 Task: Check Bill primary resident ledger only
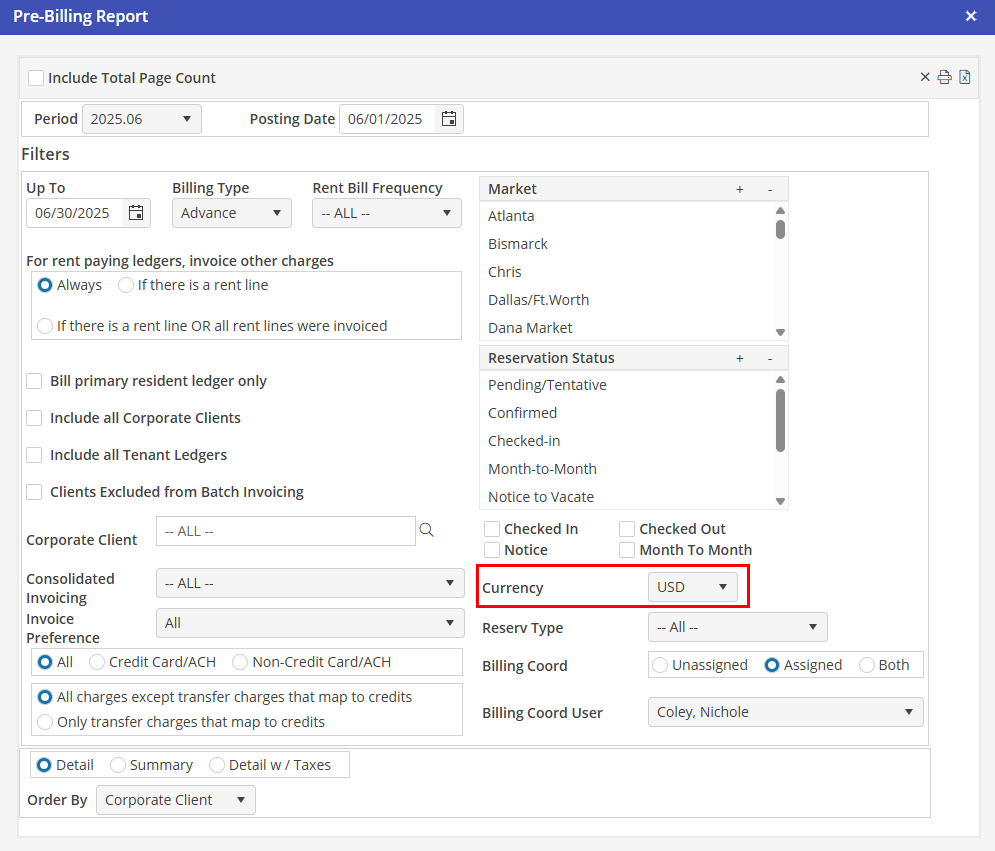(34, 381)
